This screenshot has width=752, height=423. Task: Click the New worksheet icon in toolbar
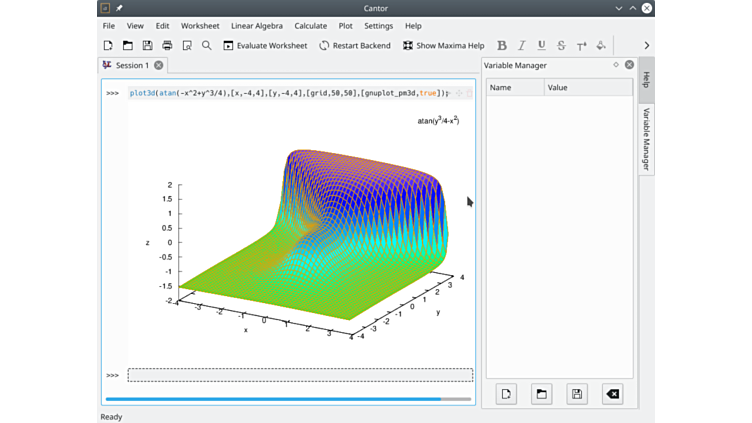click(108, 45)
